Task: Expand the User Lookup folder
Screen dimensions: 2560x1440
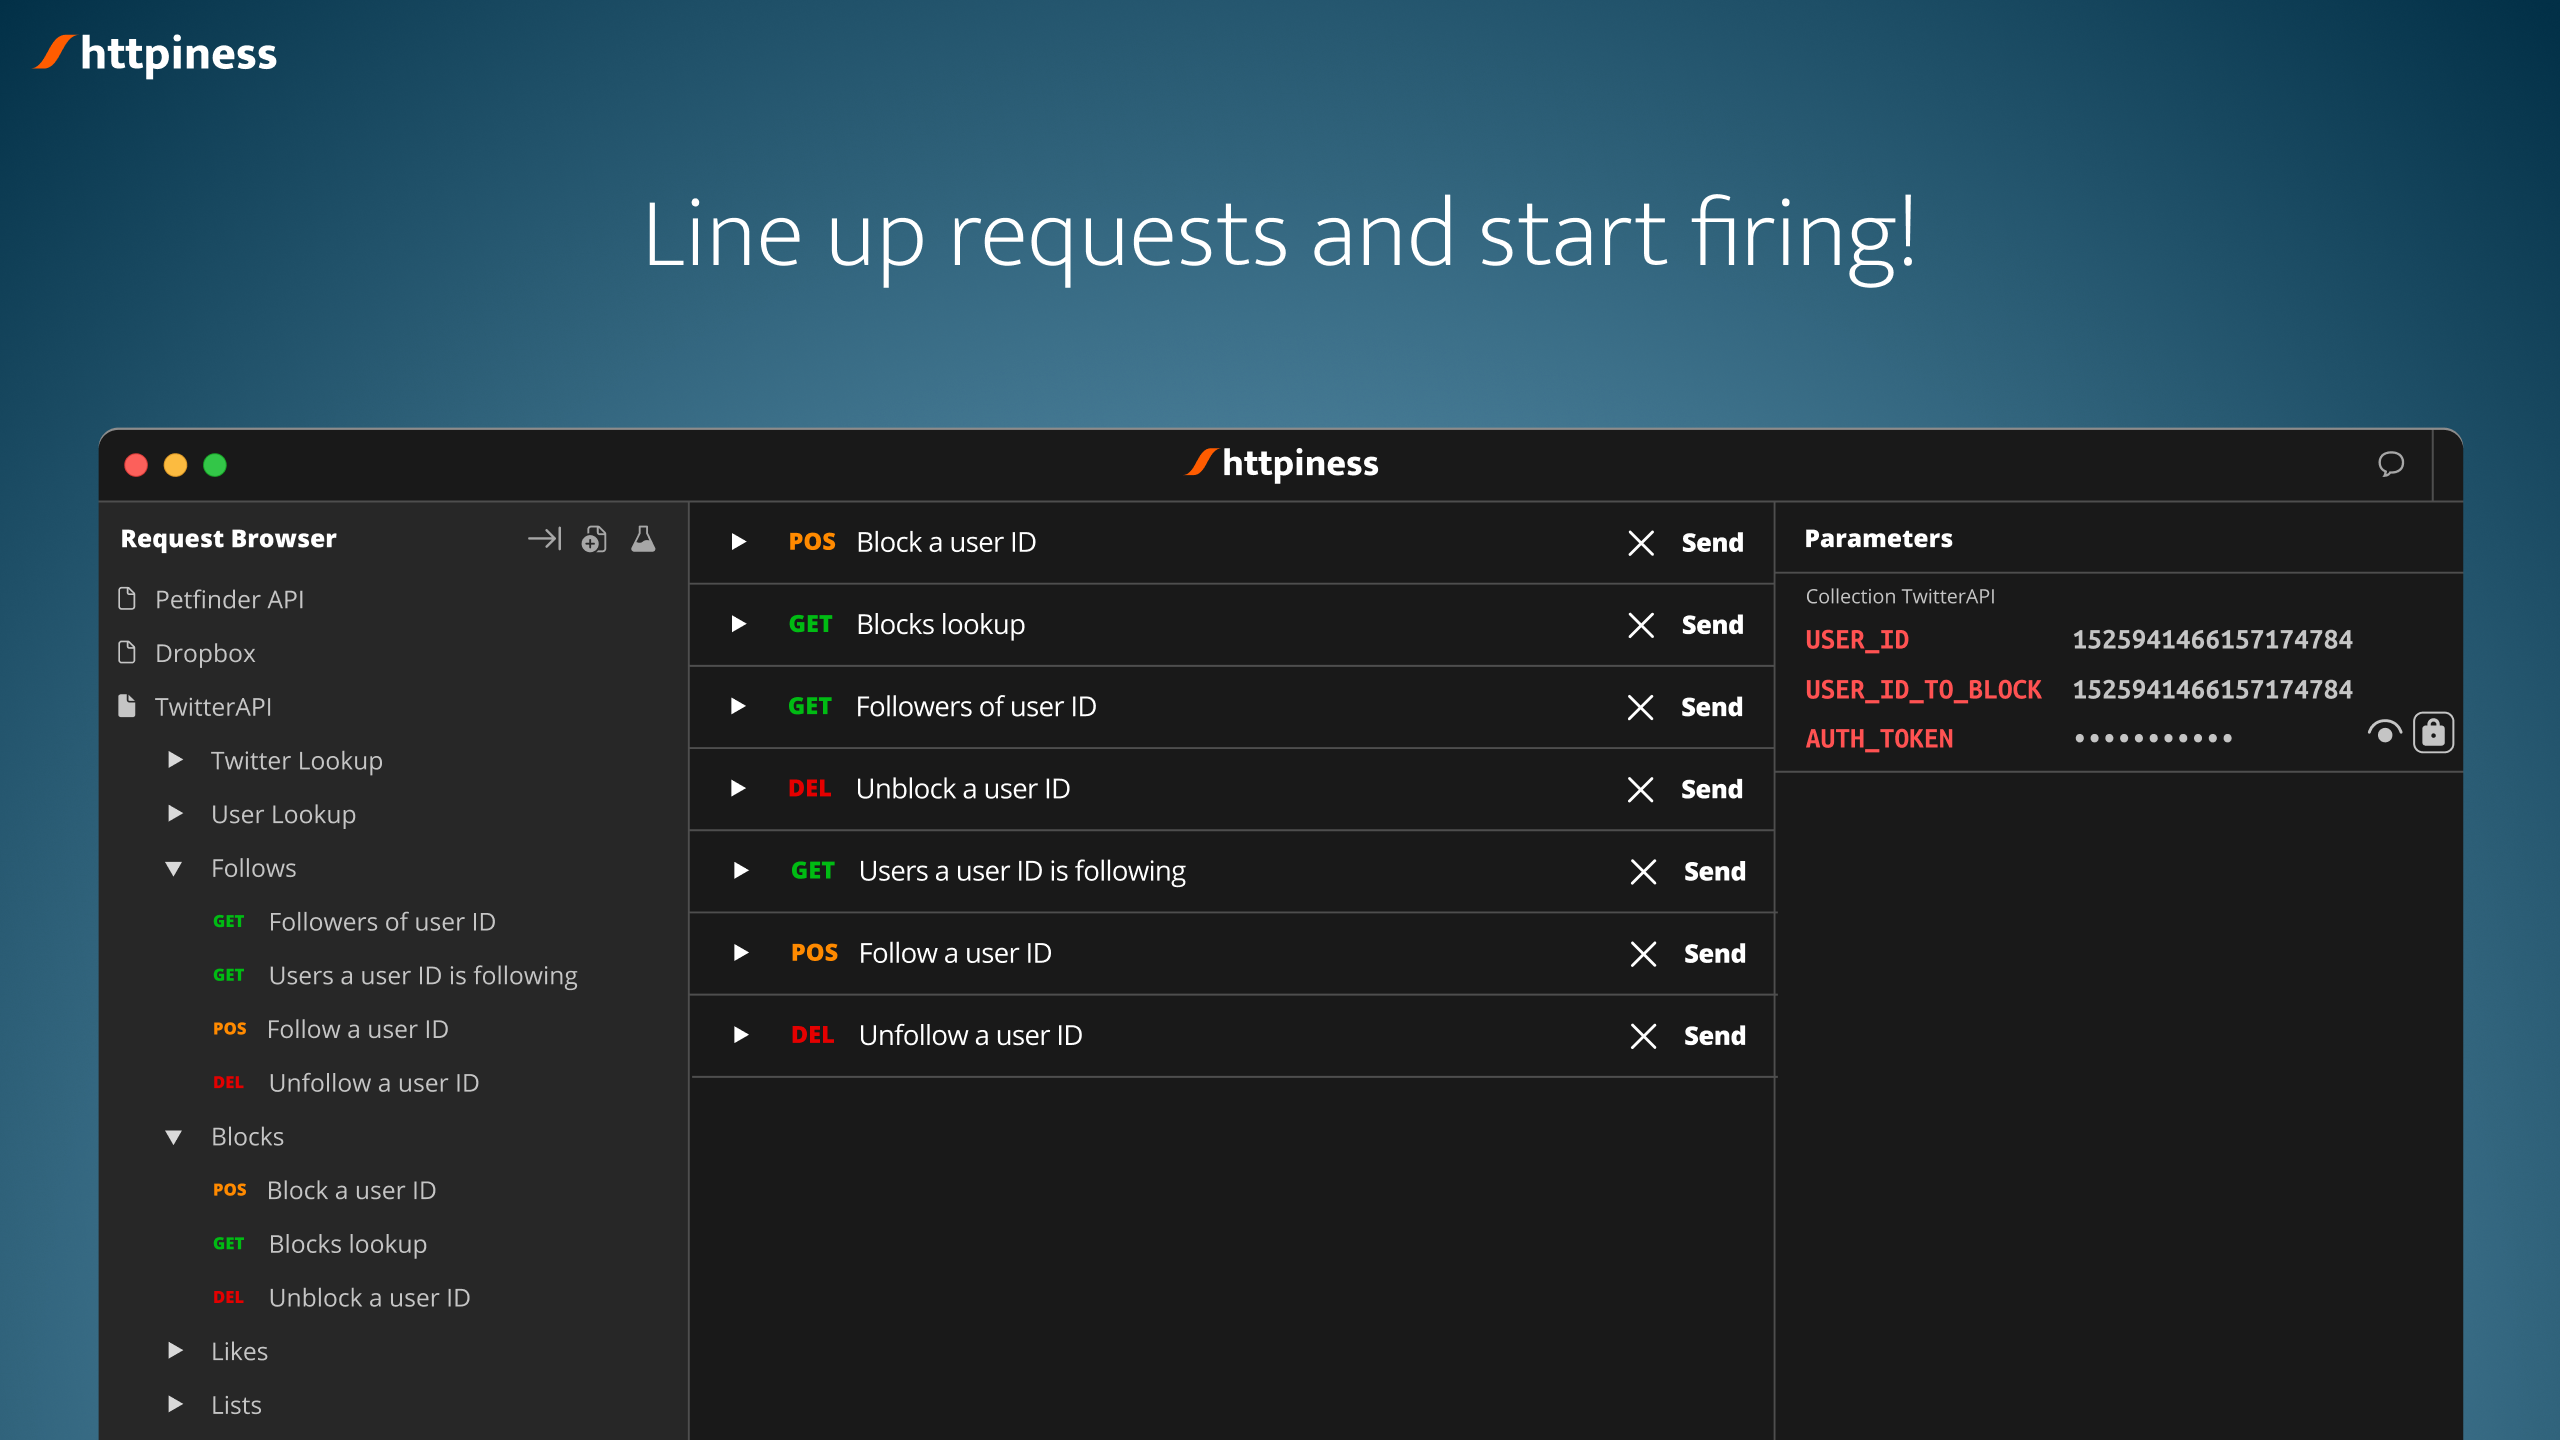Action: 175,814
